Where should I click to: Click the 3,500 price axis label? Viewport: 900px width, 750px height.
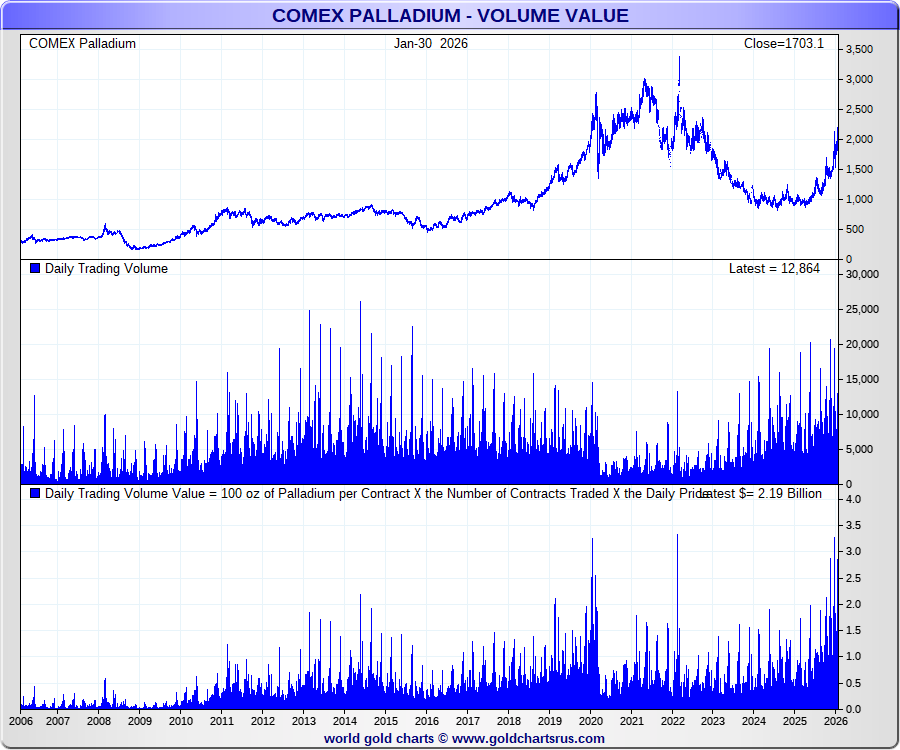859,49
